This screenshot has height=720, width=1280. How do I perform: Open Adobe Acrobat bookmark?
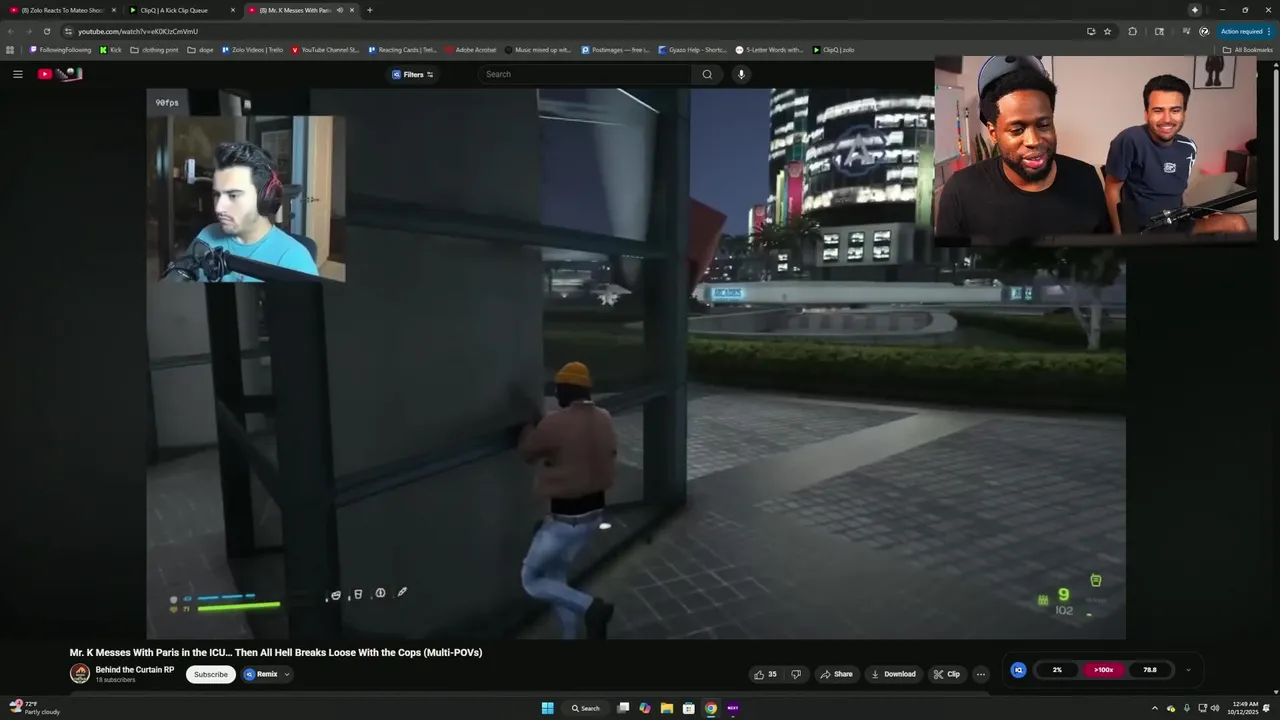tap(470, 49)
